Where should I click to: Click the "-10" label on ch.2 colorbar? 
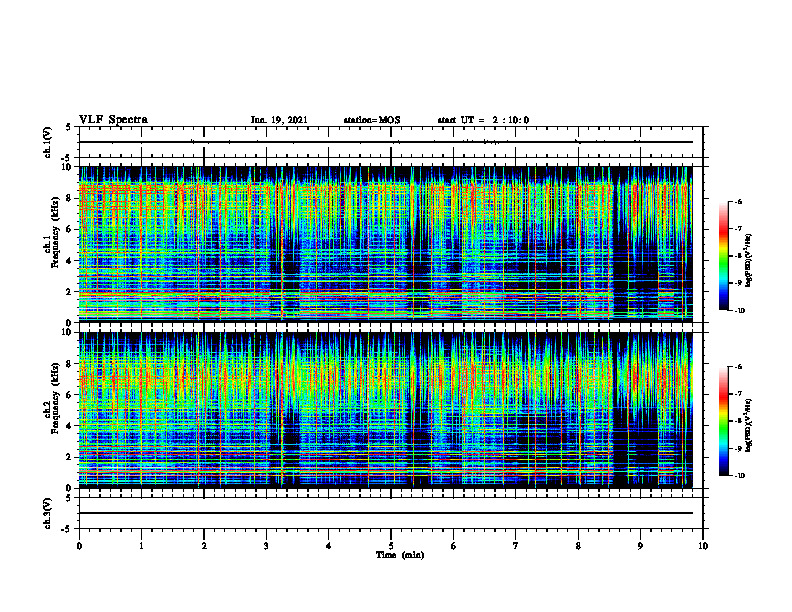(x=739, y=476)
